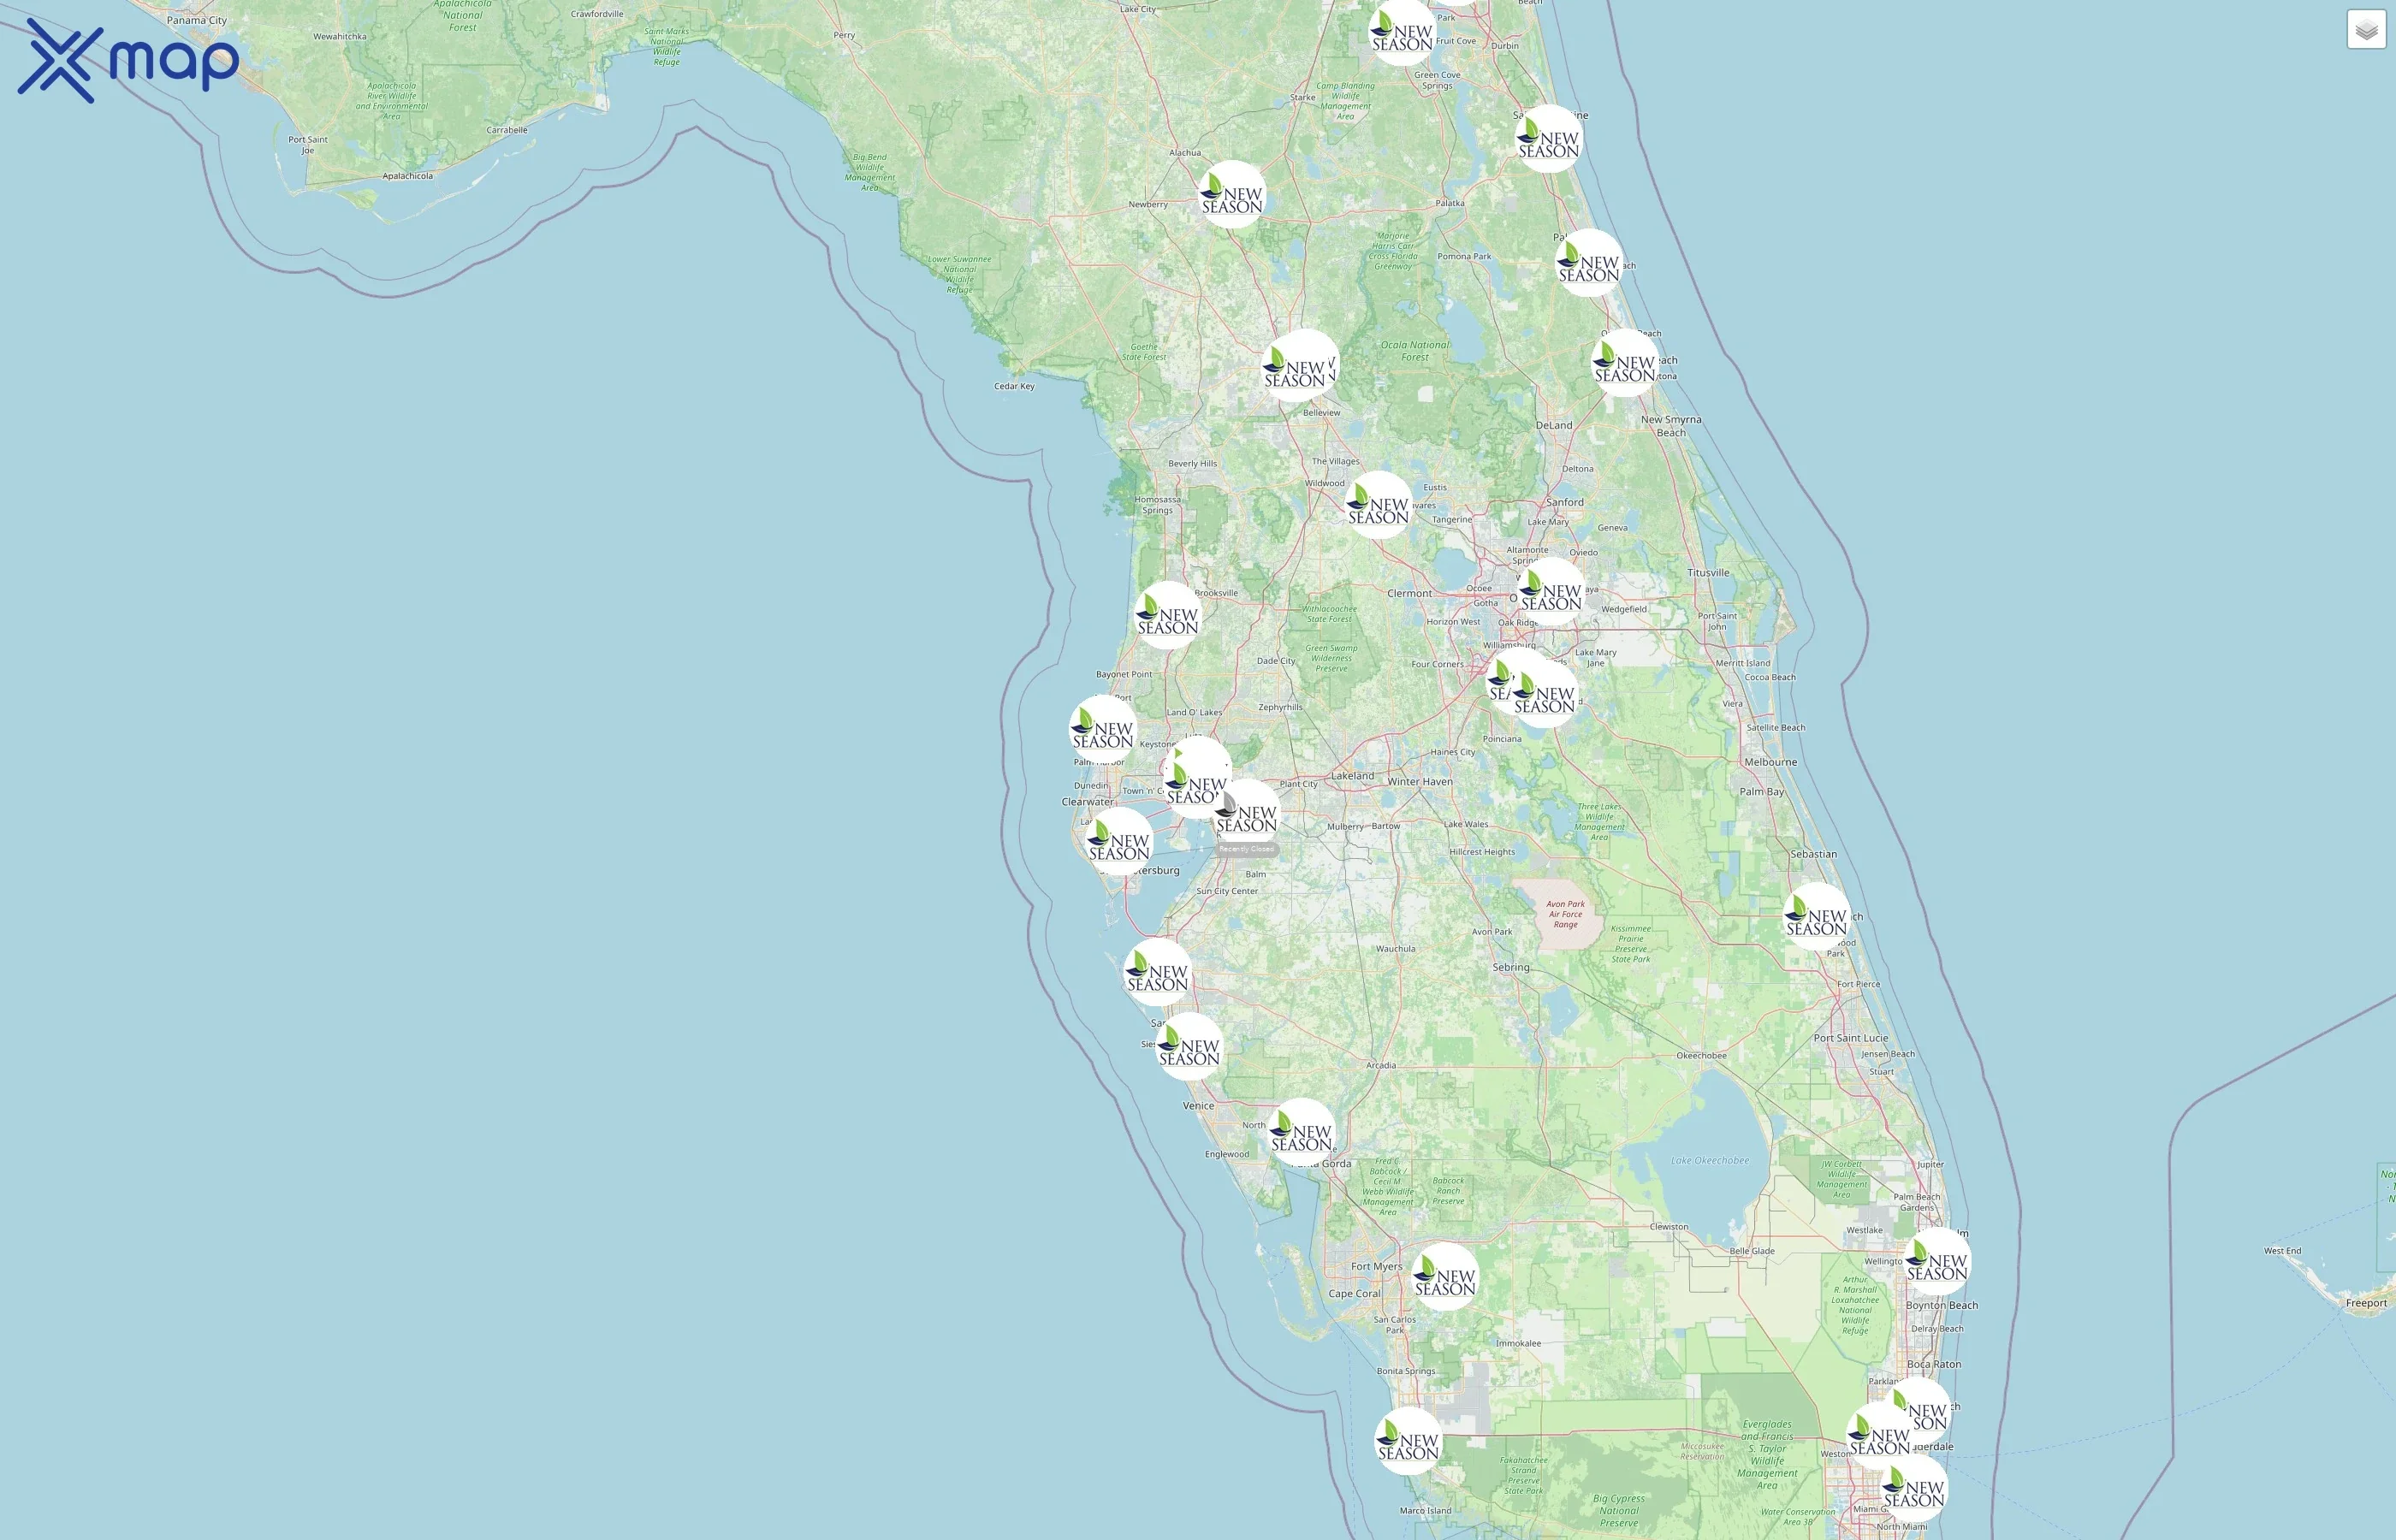The image size is (2396, 1540).
Task: Click the Boca Raton label
Action: 1934,1364
